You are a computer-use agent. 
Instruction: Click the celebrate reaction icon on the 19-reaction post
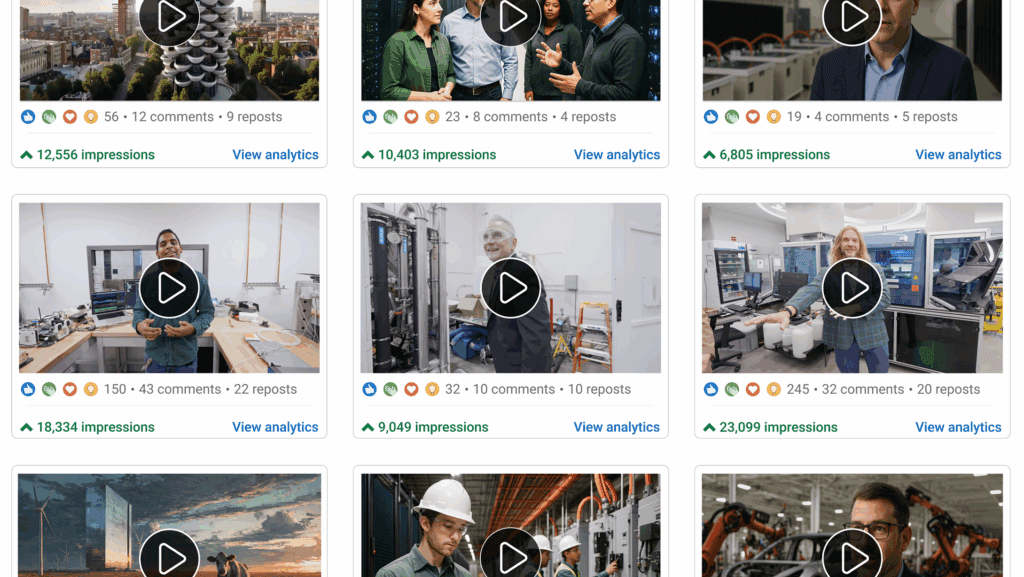(732, 117)
